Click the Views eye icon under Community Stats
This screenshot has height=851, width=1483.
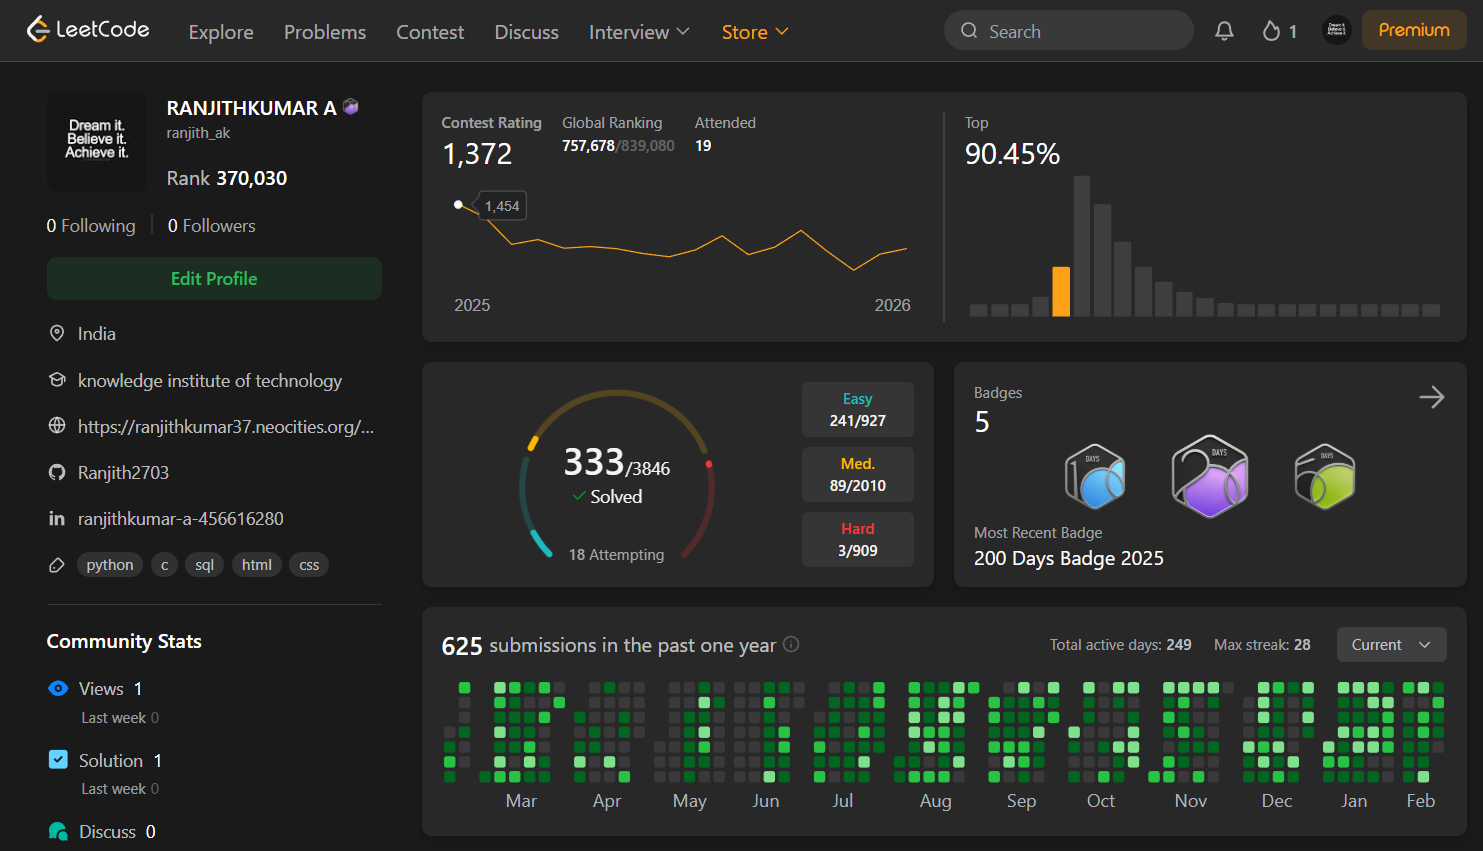58,688
